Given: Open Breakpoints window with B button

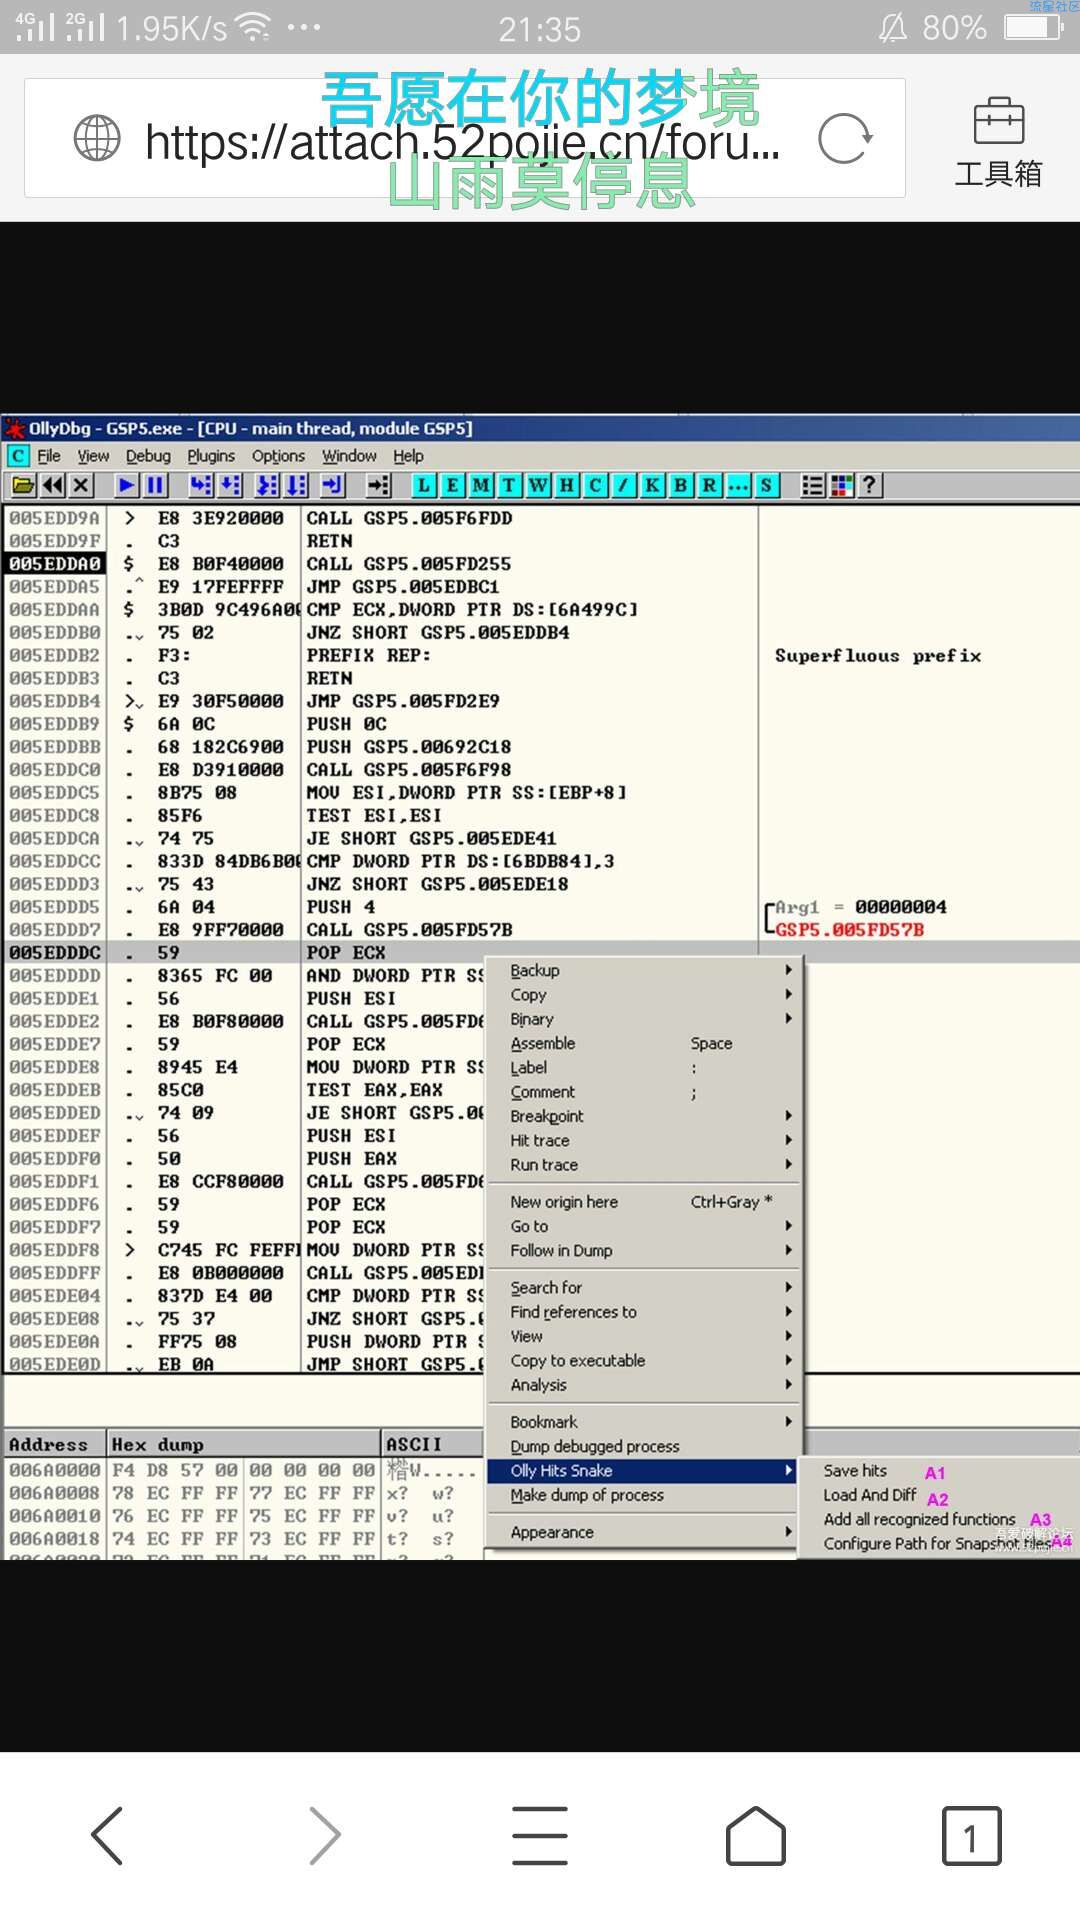Looking at the screenshot, I should click(x=681, y=486).
